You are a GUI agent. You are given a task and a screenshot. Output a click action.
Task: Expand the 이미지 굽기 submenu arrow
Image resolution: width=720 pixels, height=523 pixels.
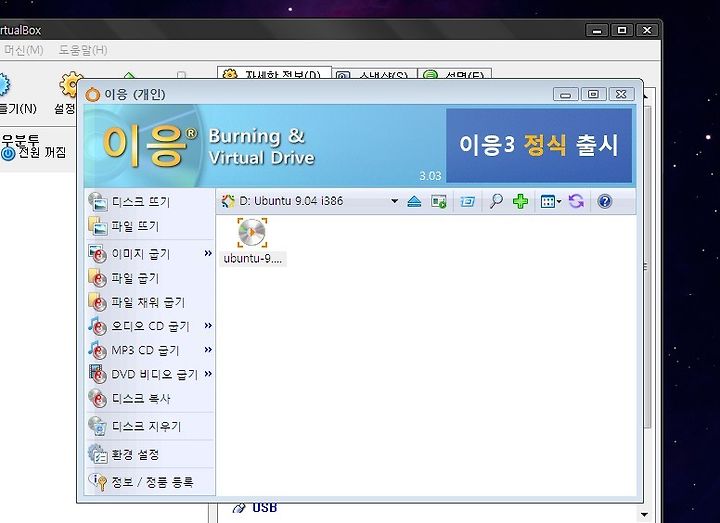[208, 253]
